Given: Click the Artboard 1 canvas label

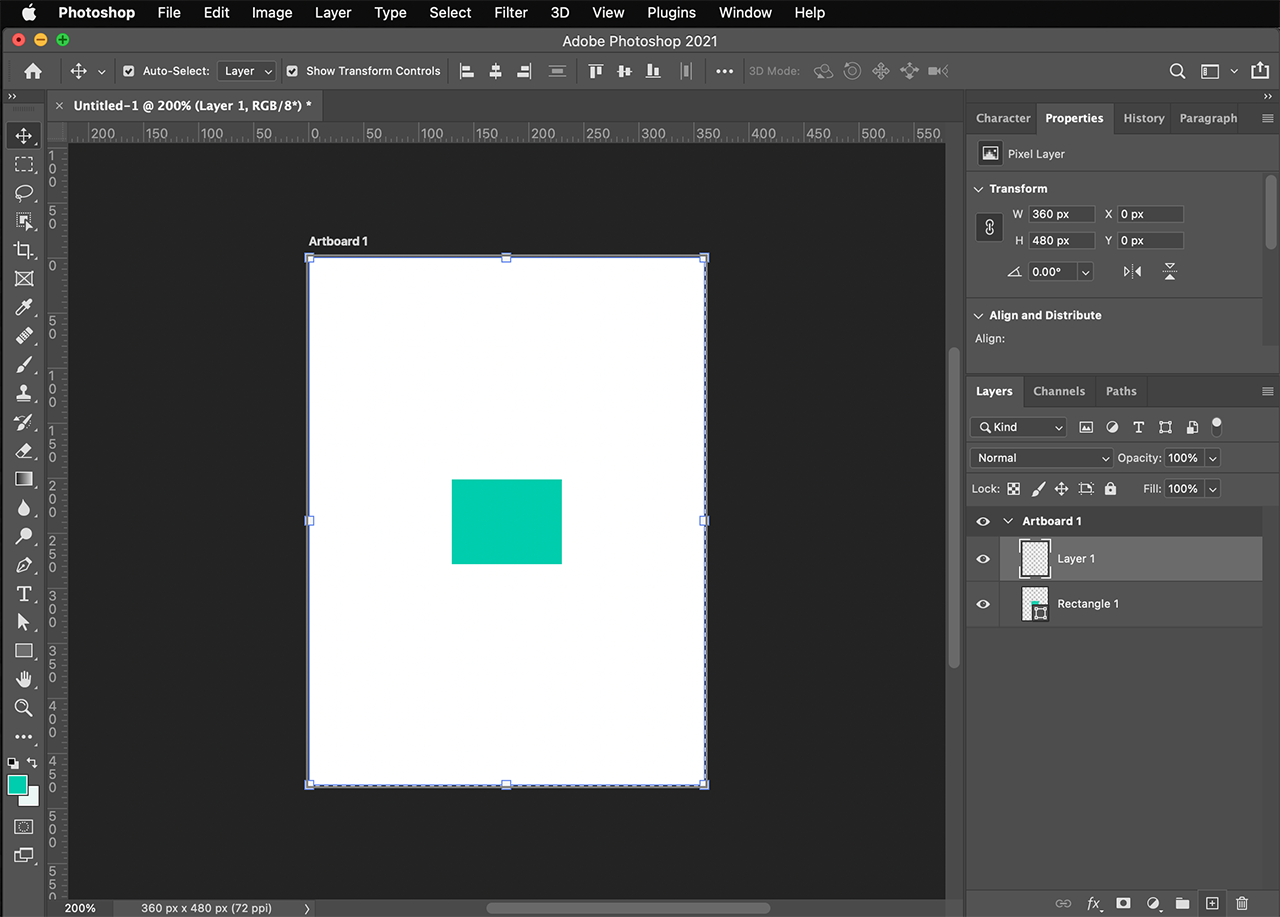Looking at the screenshot, I should 338,241.
